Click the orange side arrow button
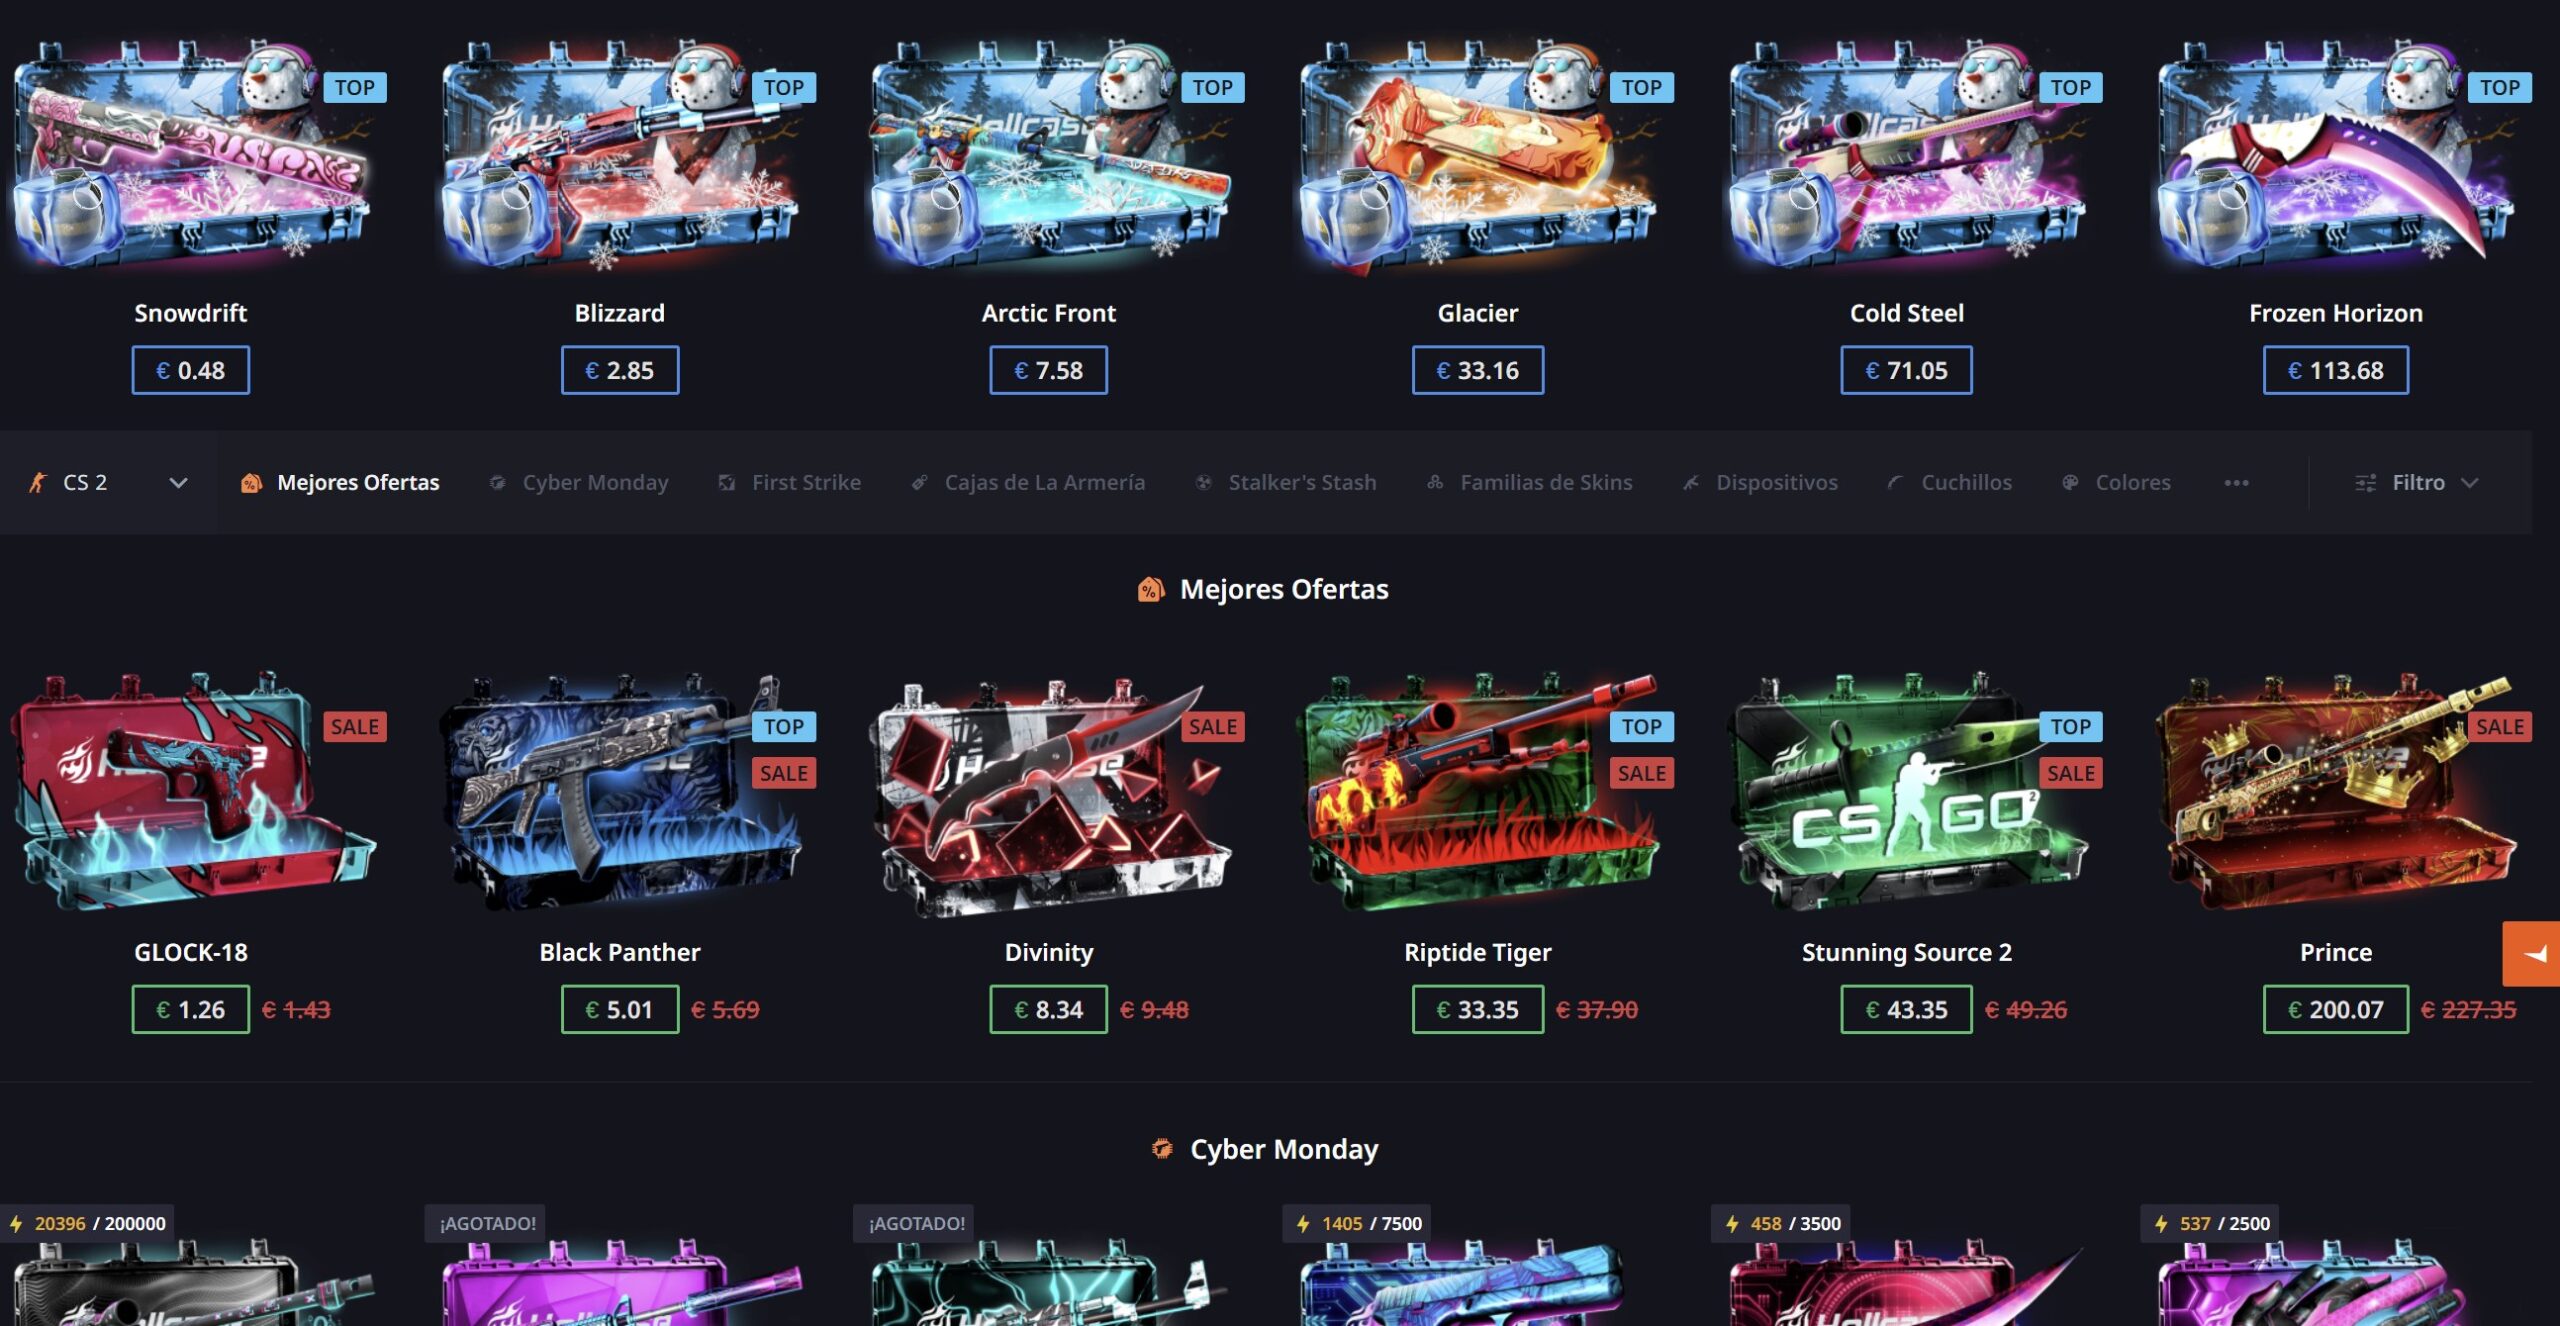2560x1326 pixels. pyautogui.click(x=2532, y=954)
